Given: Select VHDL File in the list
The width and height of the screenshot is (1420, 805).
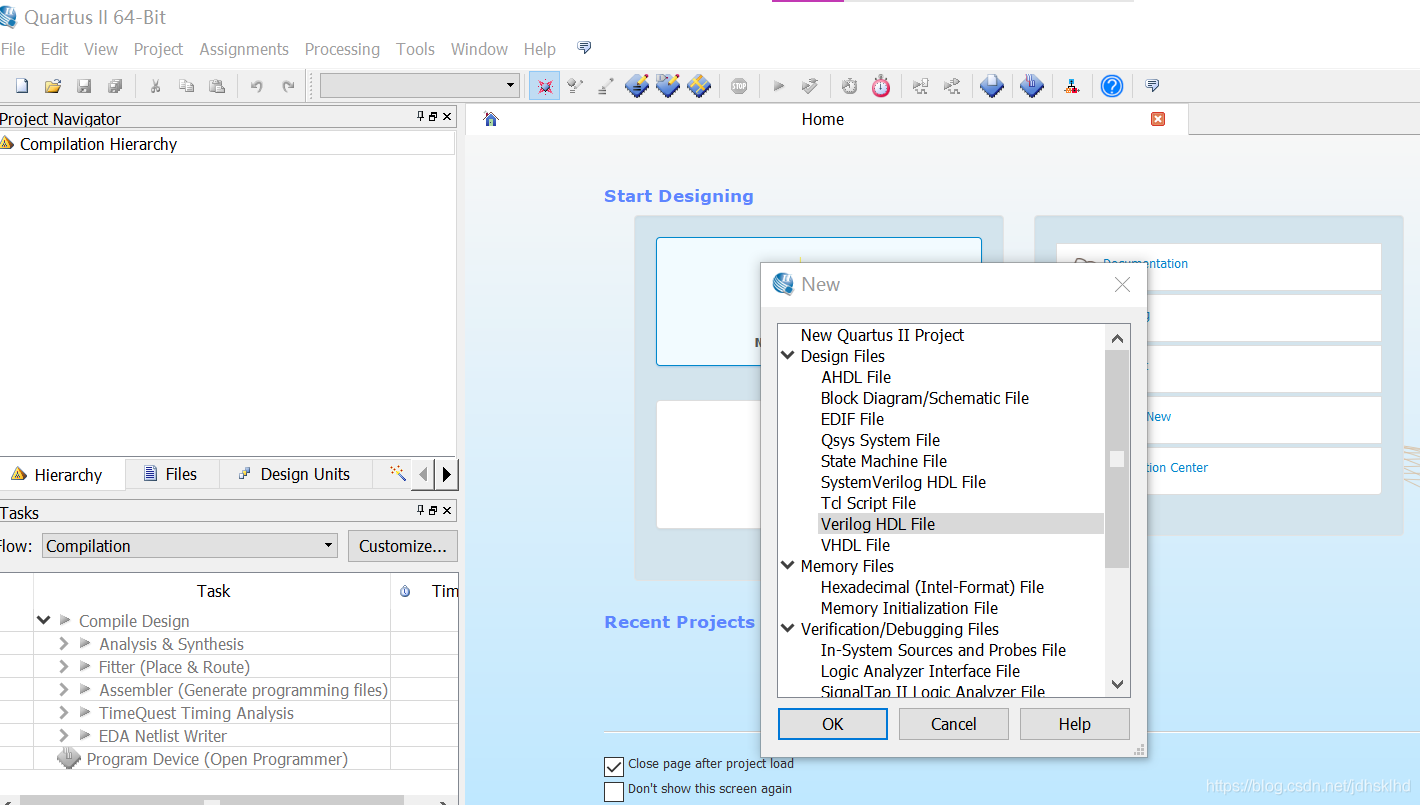Looking at the screenshot, I should point(855,545).
